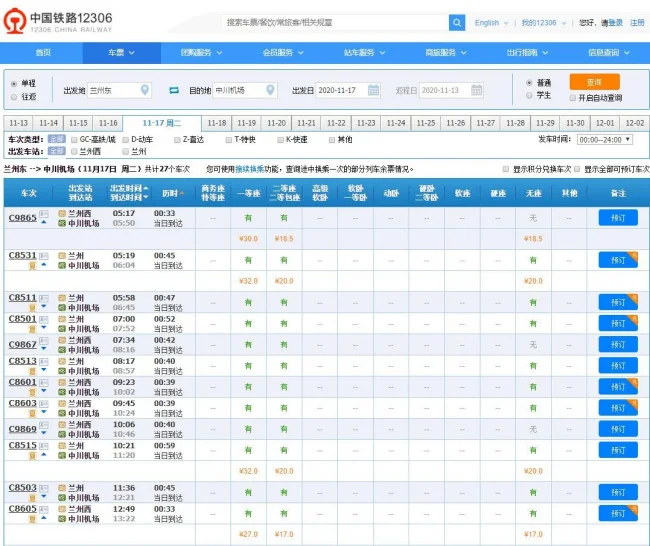The width and height of the screenshot is (650, 546).
Task: Swap departure and destination stations icon
Action: point(174,90)
